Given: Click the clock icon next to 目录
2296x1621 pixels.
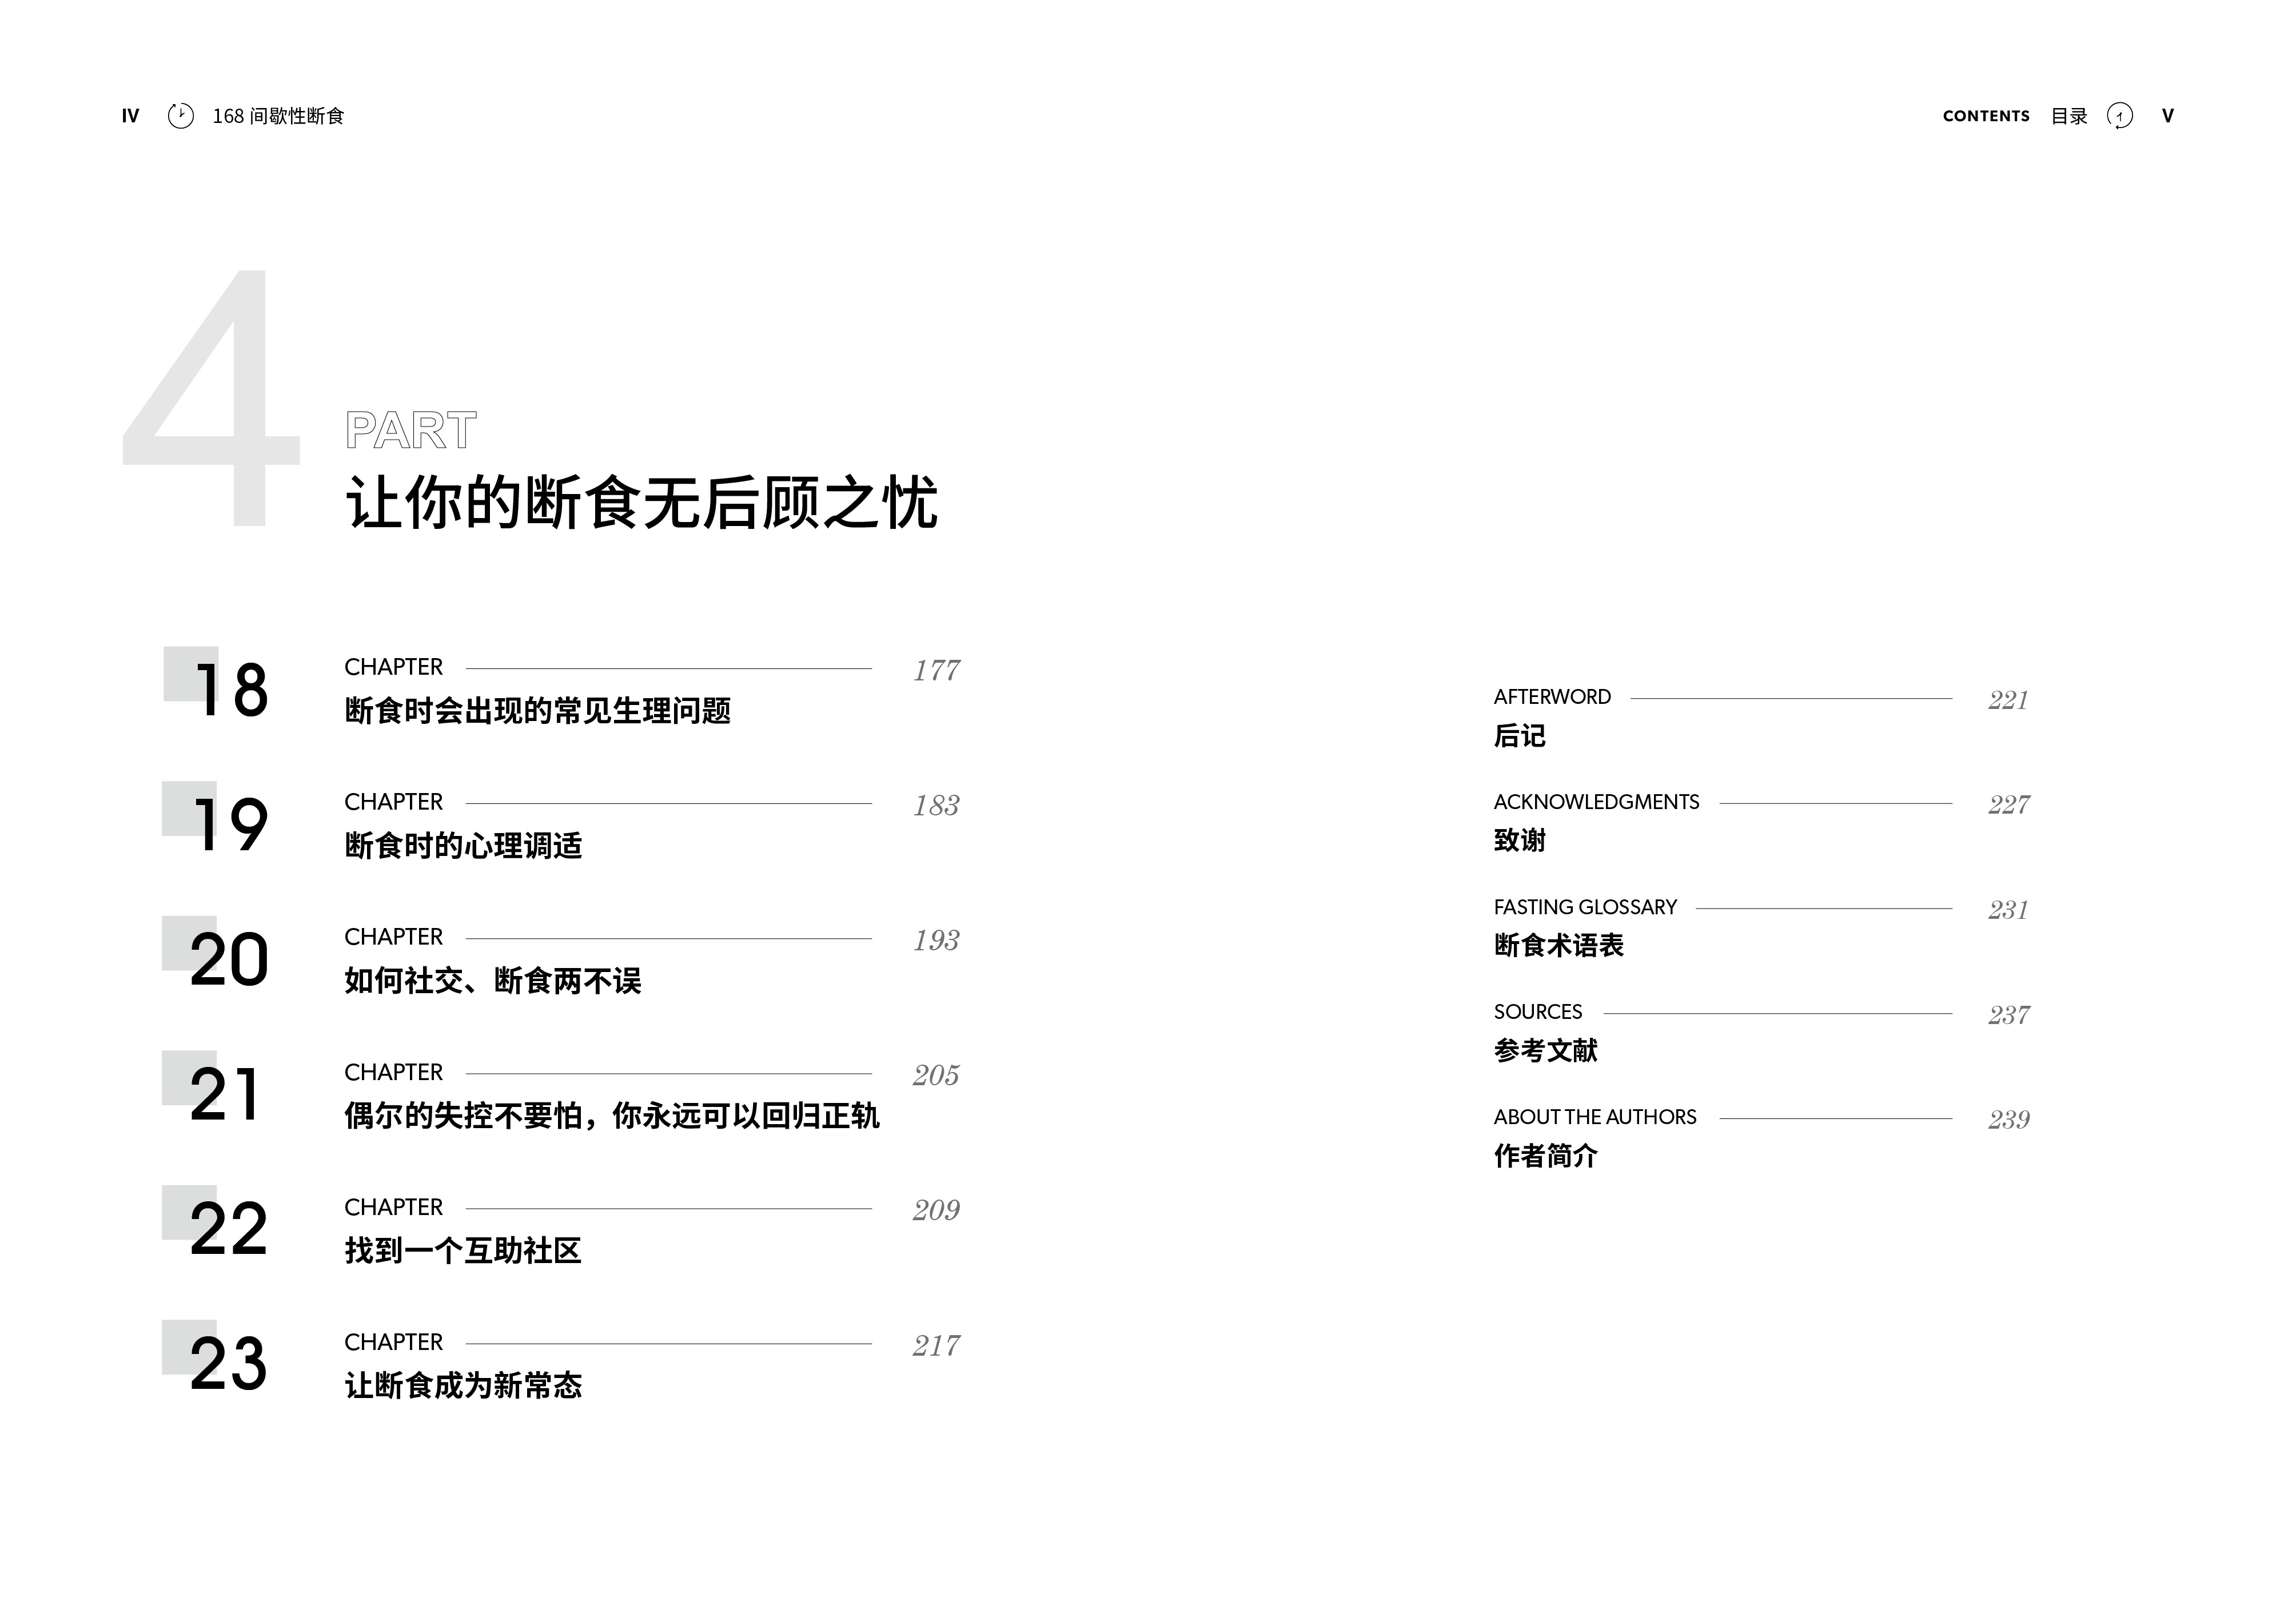Looking at the screenshot, I should [2119, 116].
